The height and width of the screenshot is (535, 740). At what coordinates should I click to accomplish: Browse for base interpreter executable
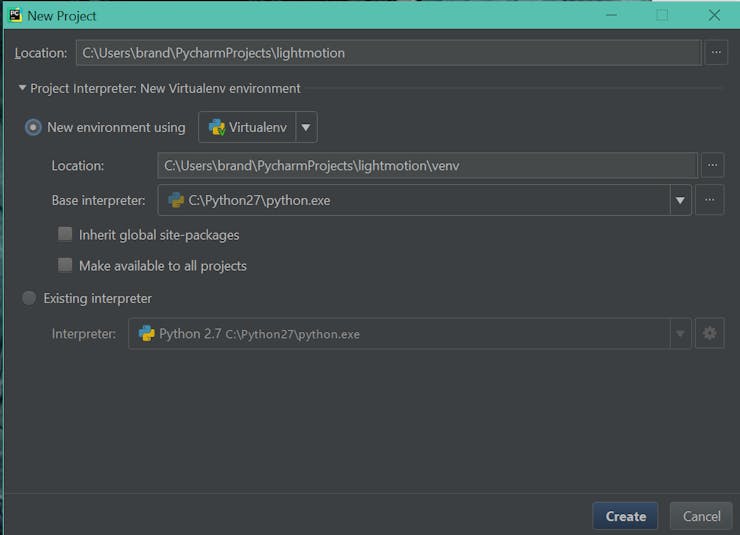[x=709, y=200]
